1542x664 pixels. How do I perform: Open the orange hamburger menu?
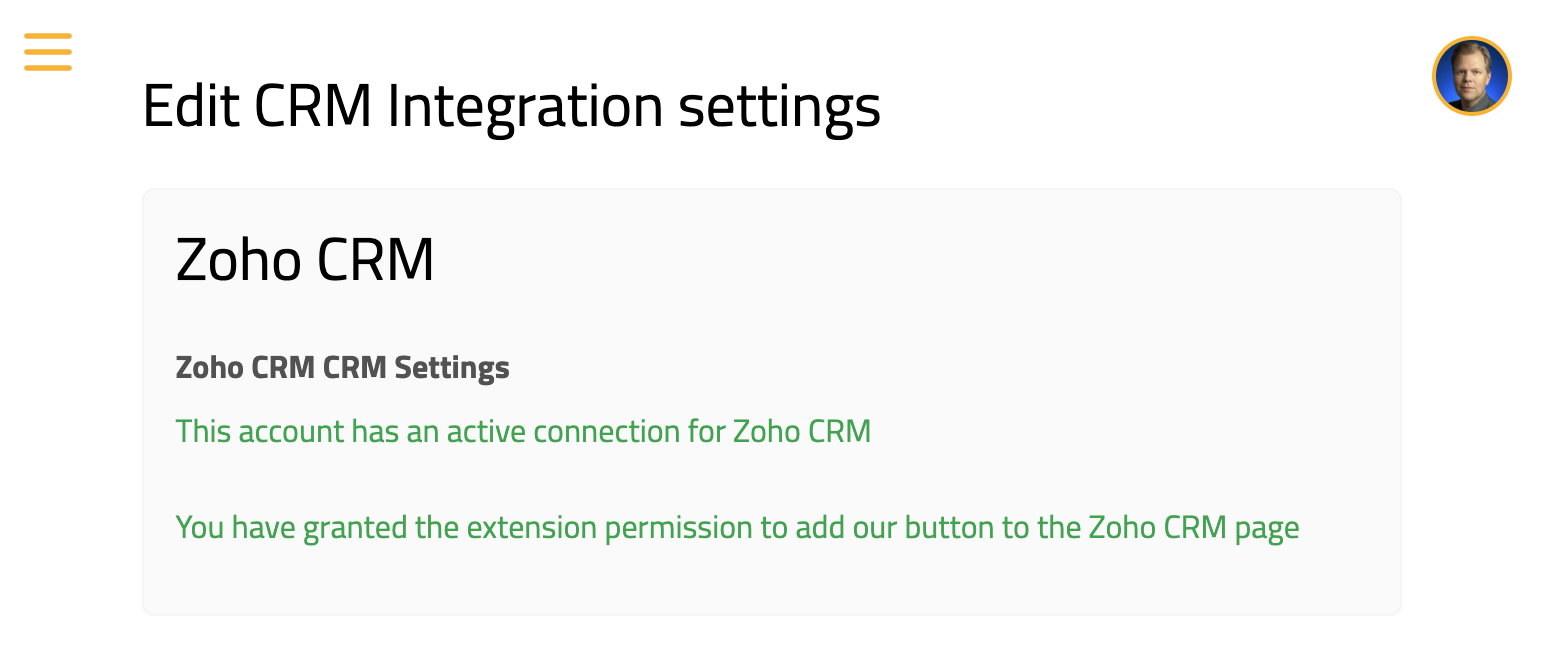[x=48, y=52]
